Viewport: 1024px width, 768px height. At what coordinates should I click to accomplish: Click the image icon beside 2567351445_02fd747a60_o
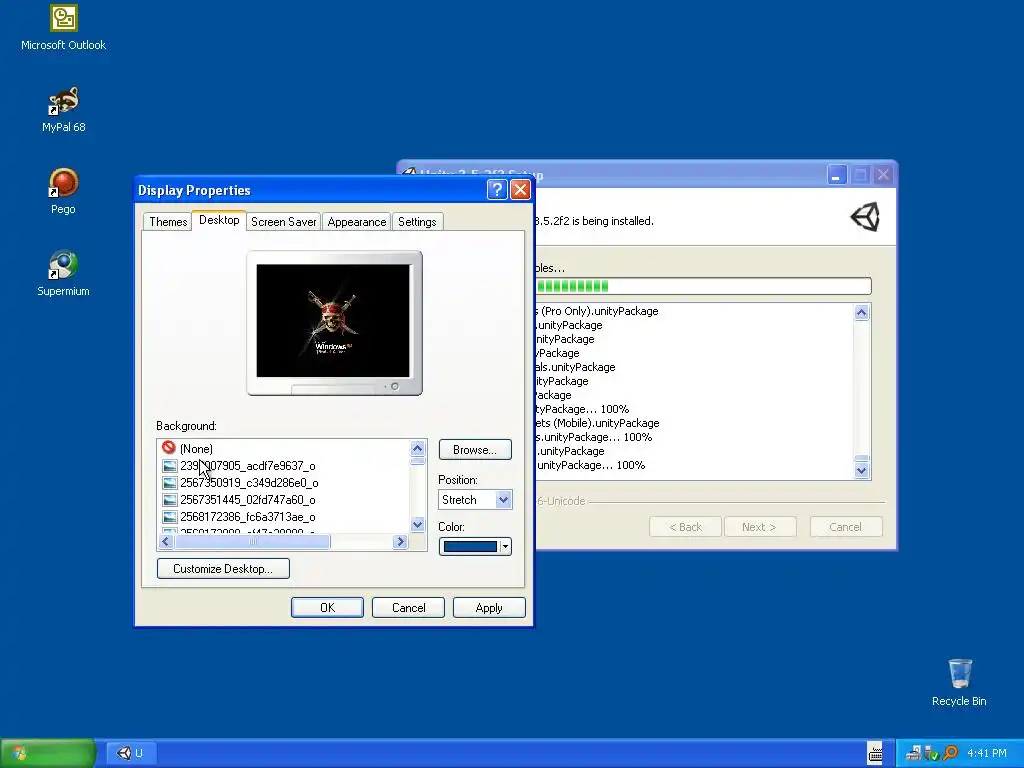pyautogui.click(x=170, y=500)
